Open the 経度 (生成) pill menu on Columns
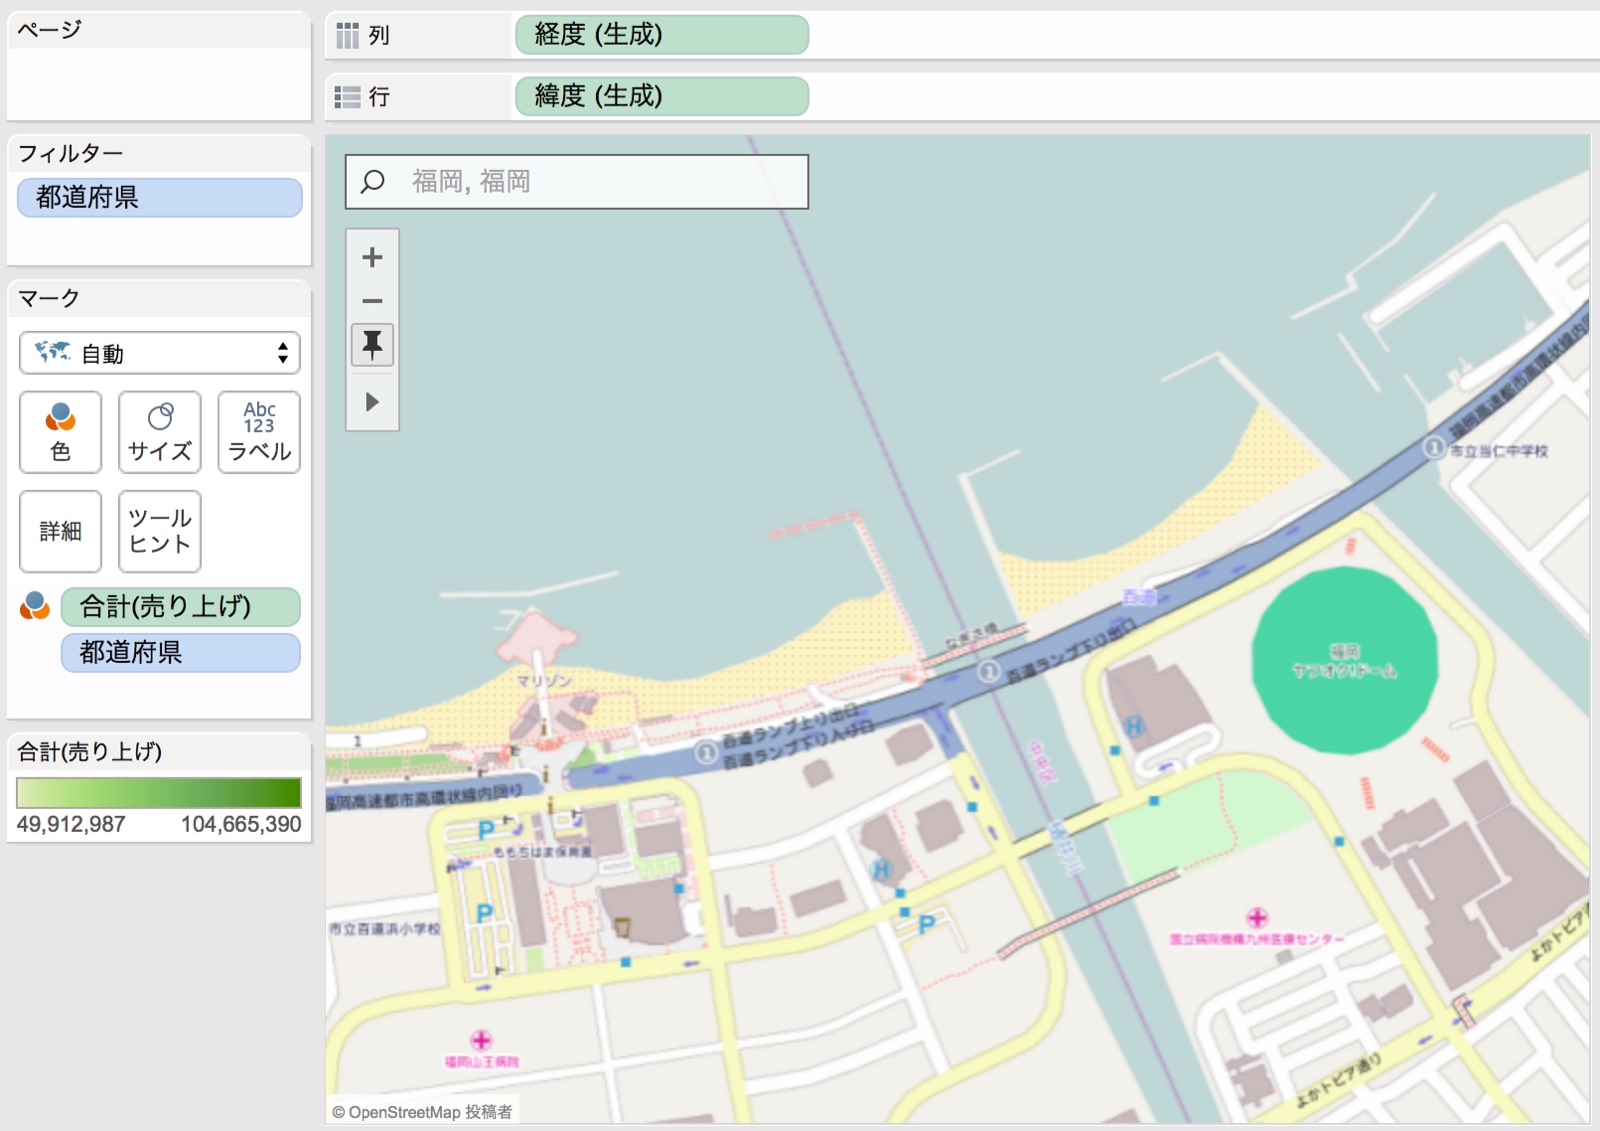The height and width of the screenshot is (1131, 1600). tap(660, 35)
